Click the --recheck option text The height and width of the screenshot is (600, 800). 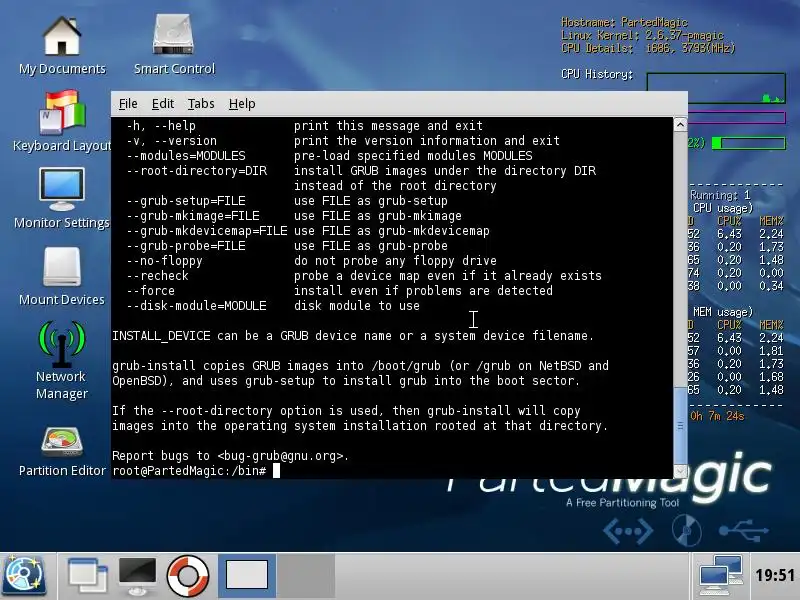[x=158, y=276]
